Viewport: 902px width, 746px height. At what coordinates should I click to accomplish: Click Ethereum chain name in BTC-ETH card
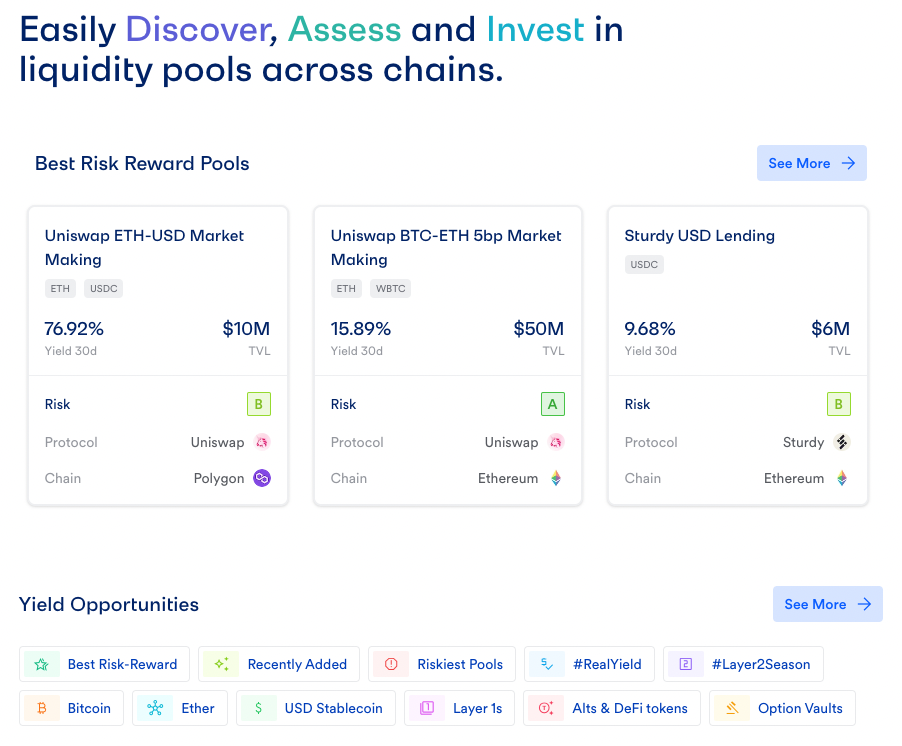pyautogui.click(x=508, y=478)
